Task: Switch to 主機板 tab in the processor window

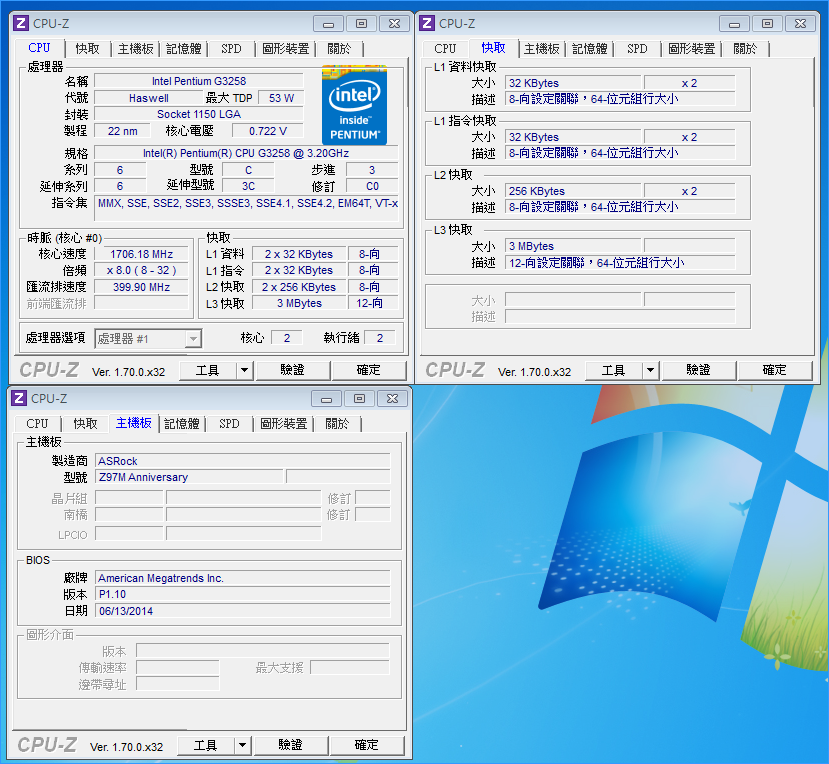Action: (x=135, y=49)
